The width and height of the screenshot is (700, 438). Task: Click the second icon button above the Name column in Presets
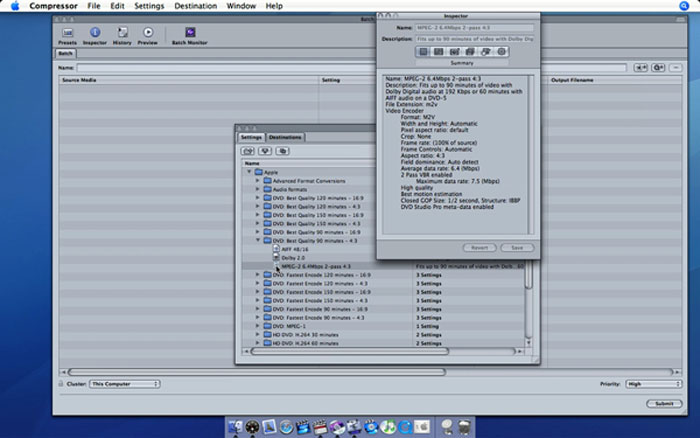click(265, 151)
